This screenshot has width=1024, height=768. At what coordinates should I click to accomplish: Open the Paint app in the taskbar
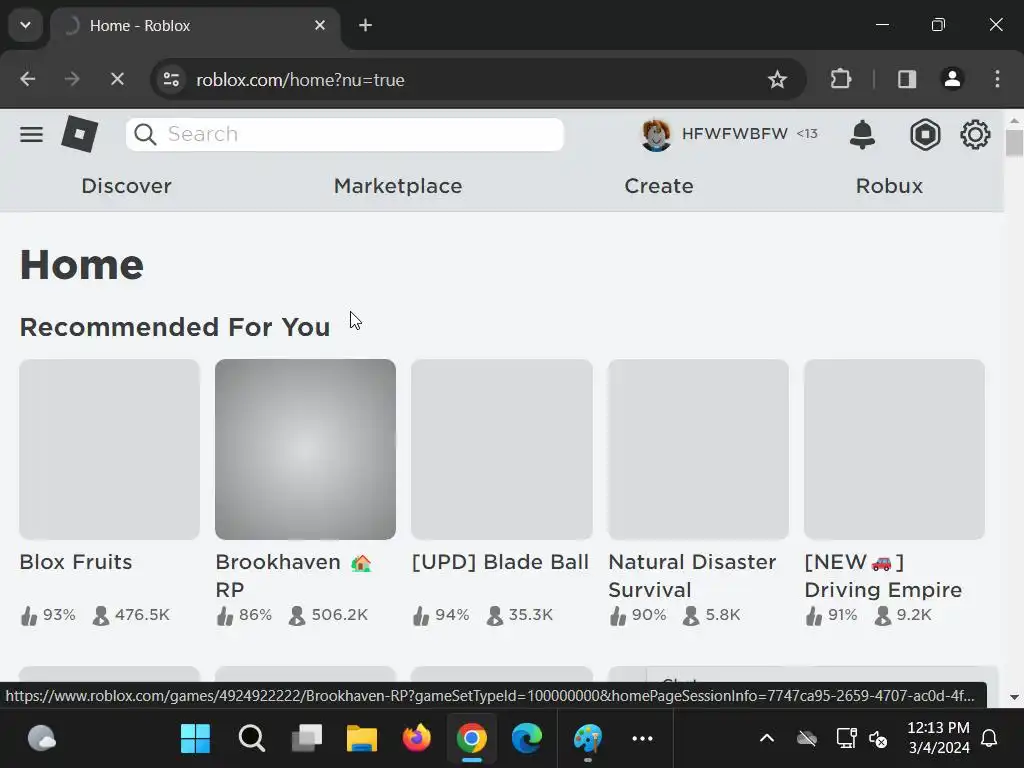coord(588,739)
